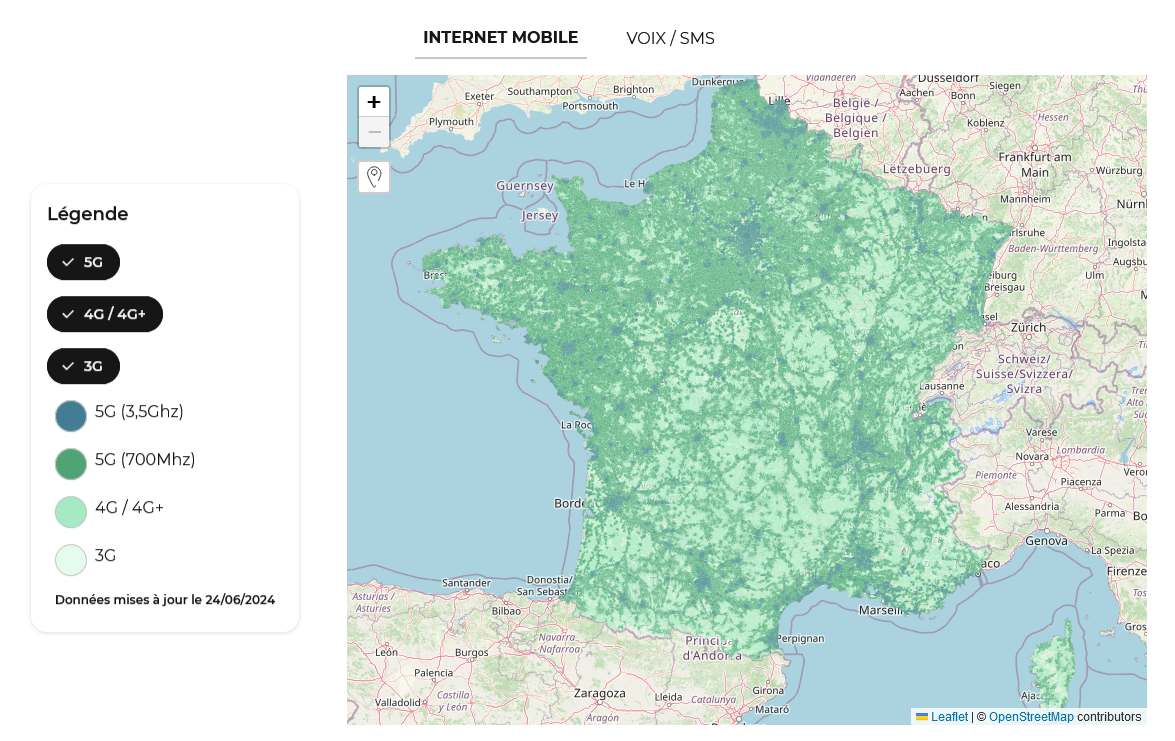Open the OpenStreetMap contributors link
Image resolution: width=1175 pixels, height=741 pixels.
coord(1031,717)
